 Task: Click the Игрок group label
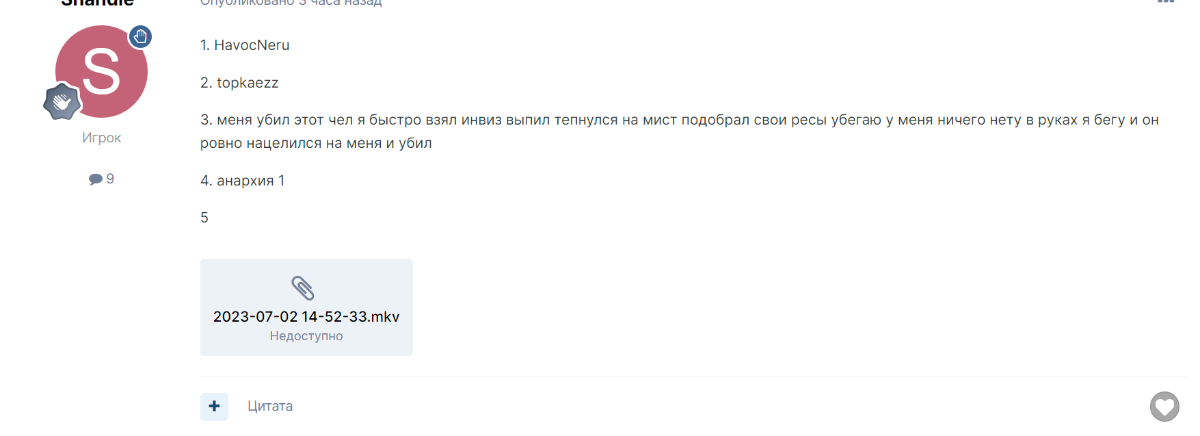pyautogui.click(x=101, y=138)
